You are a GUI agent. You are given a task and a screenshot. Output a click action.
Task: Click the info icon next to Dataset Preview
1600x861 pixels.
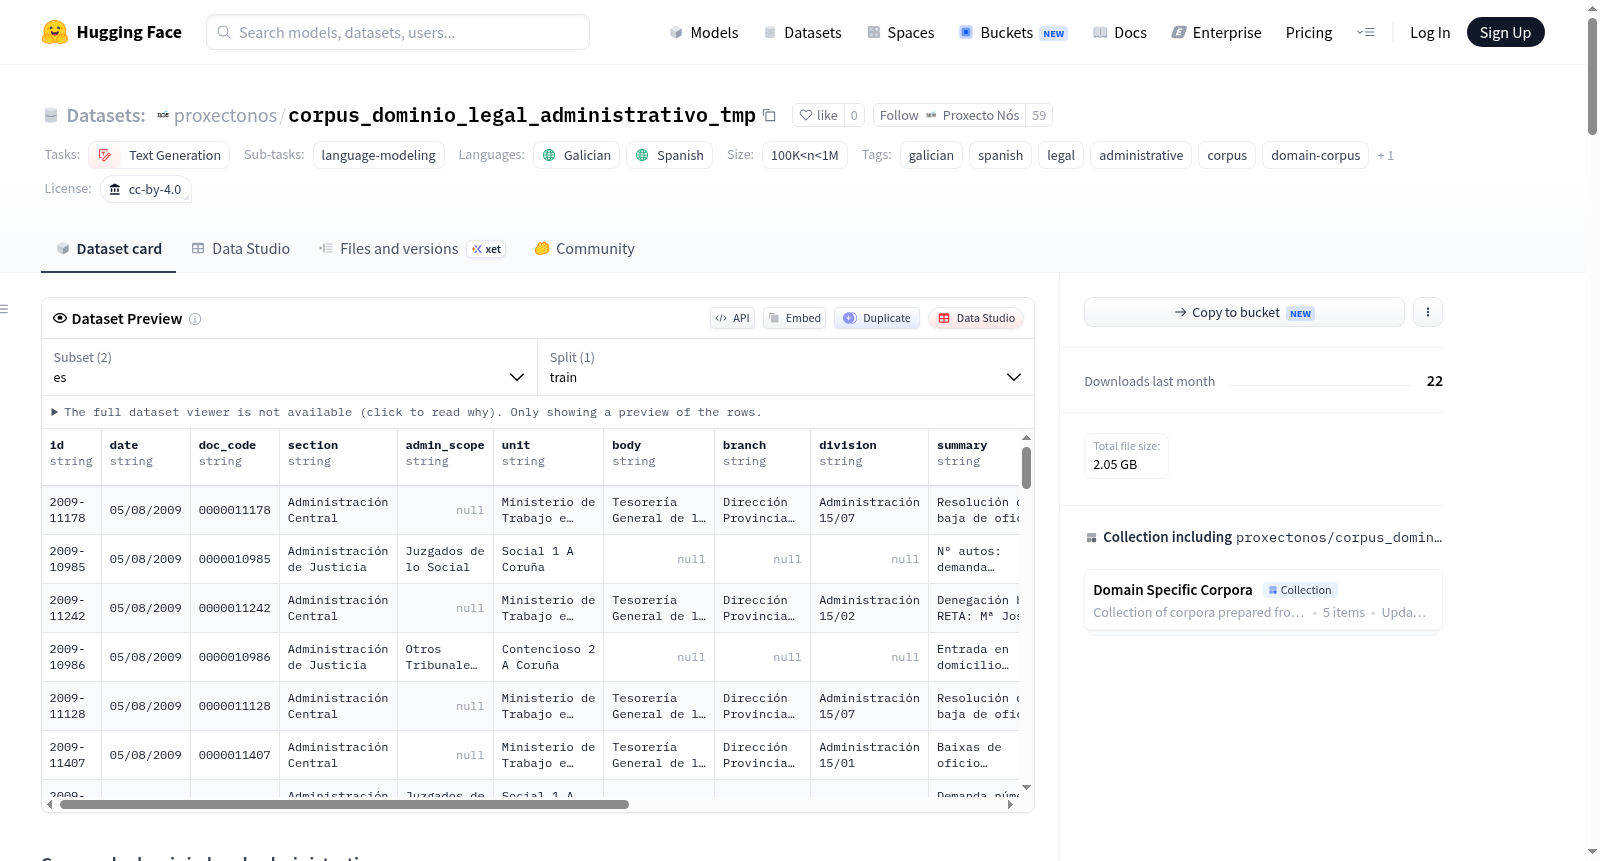pyautogui.click(x=195, y=319)
